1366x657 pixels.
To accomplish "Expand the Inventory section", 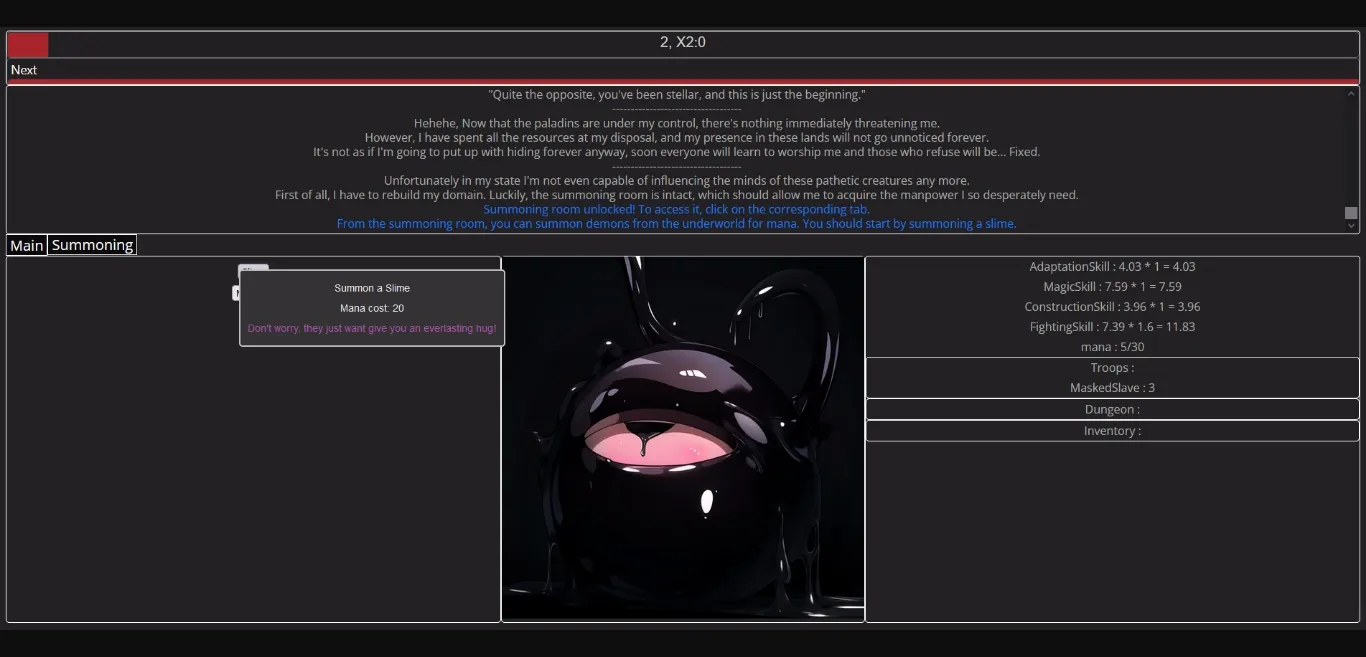I will pyautogui.click(x=1112, y=430).
